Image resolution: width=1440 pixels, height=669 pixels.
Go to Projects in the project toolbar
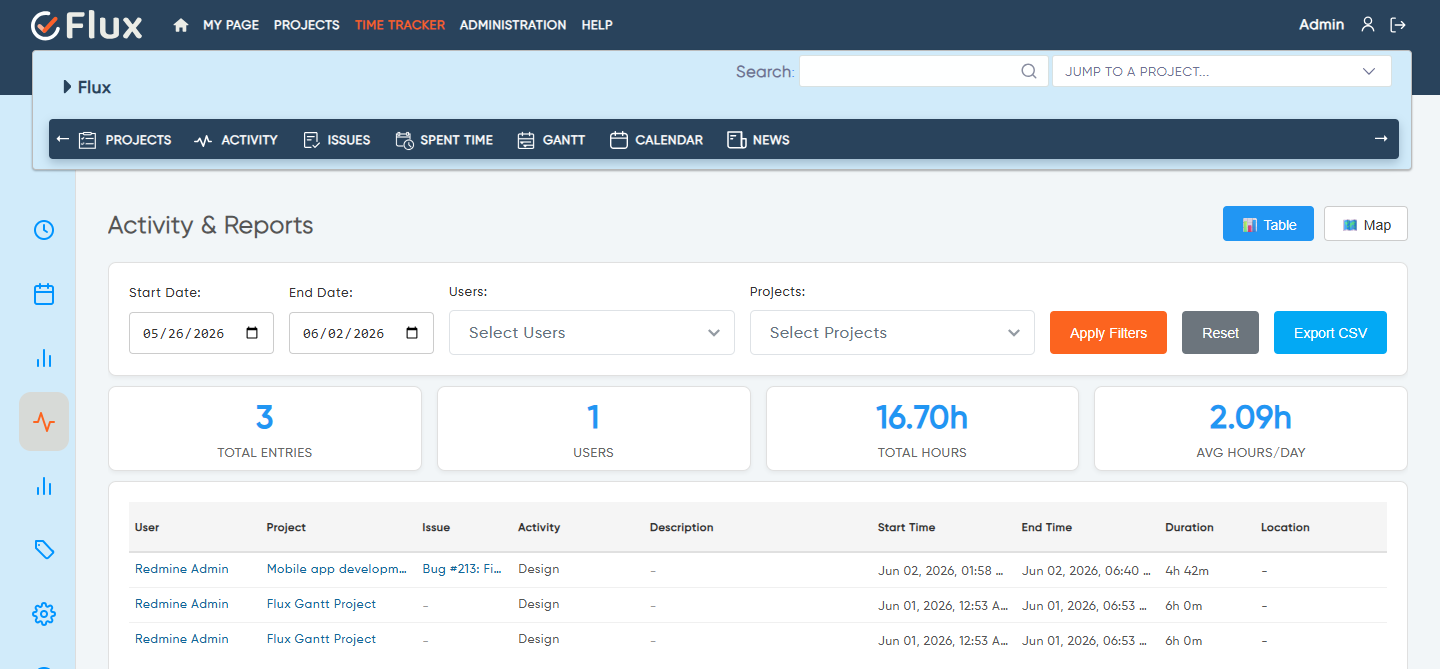pos(125,140)
